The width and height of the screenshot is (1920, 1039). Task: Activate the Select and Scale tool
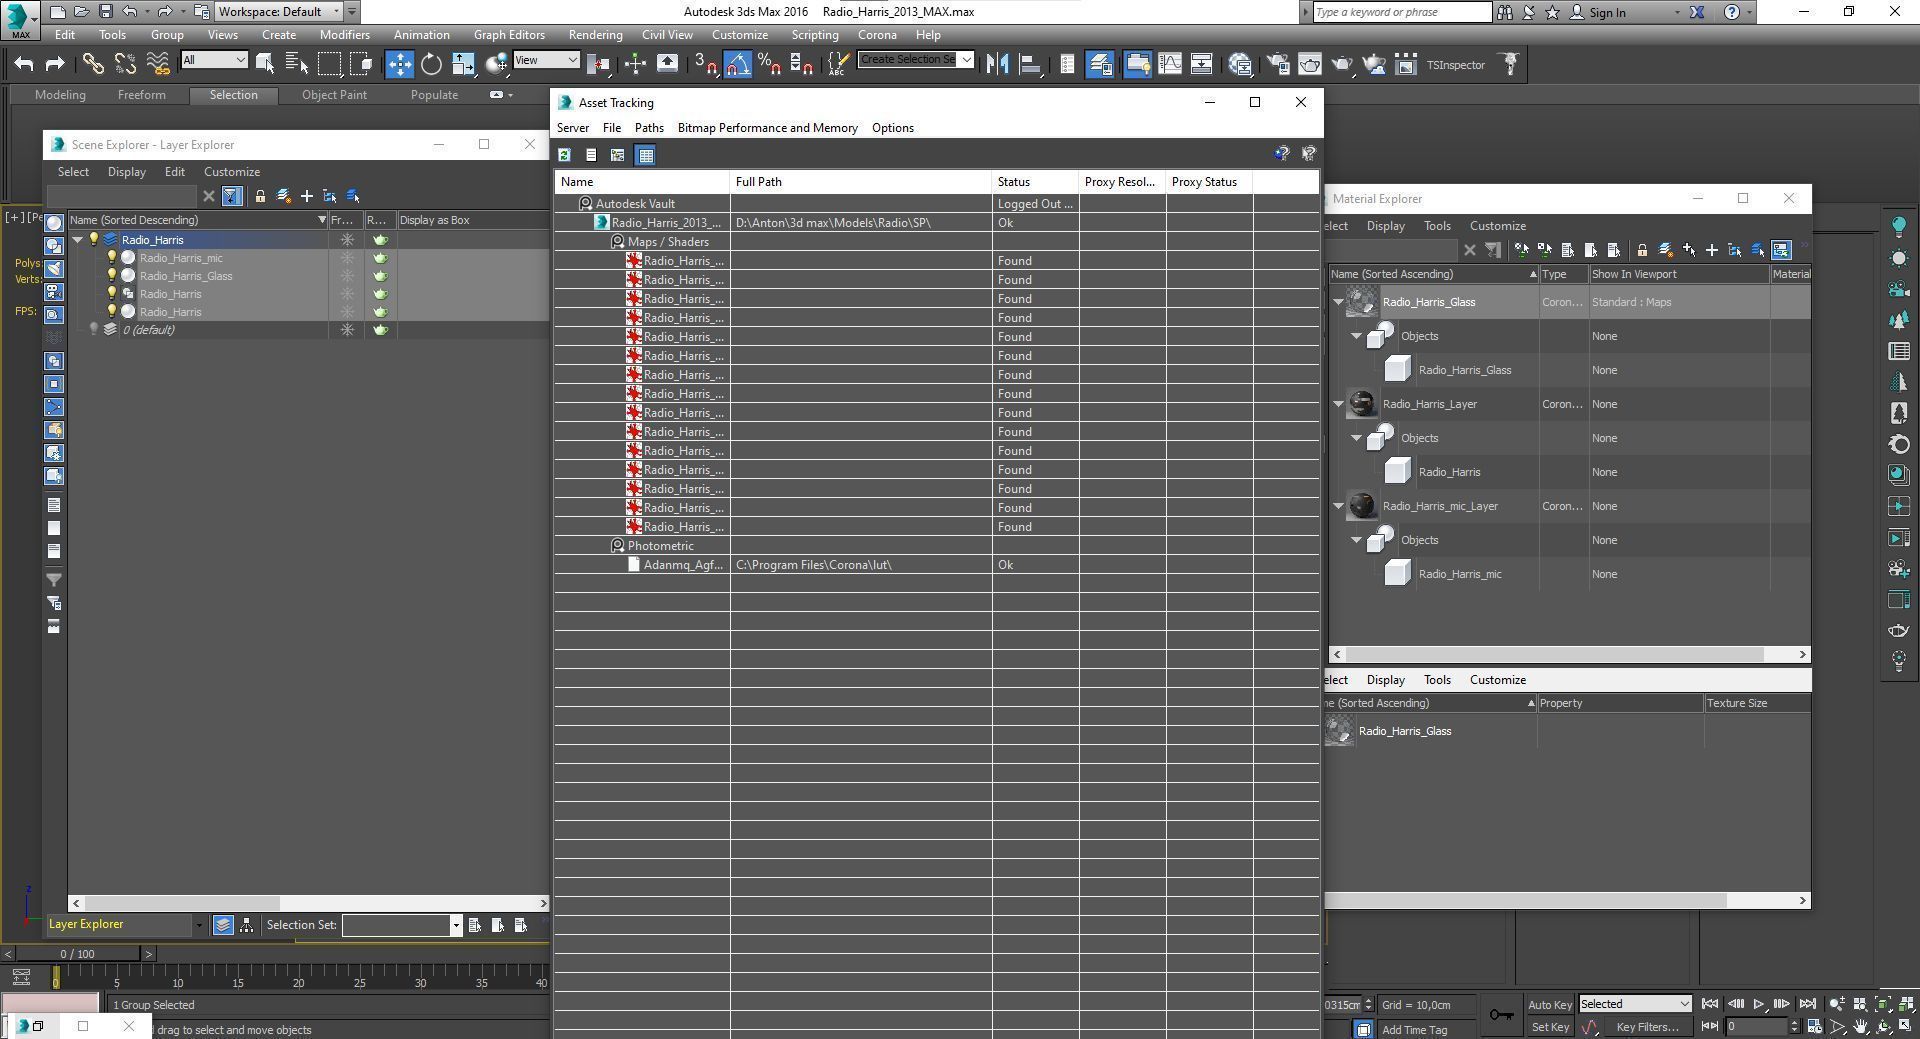click(x=463, y=65)
